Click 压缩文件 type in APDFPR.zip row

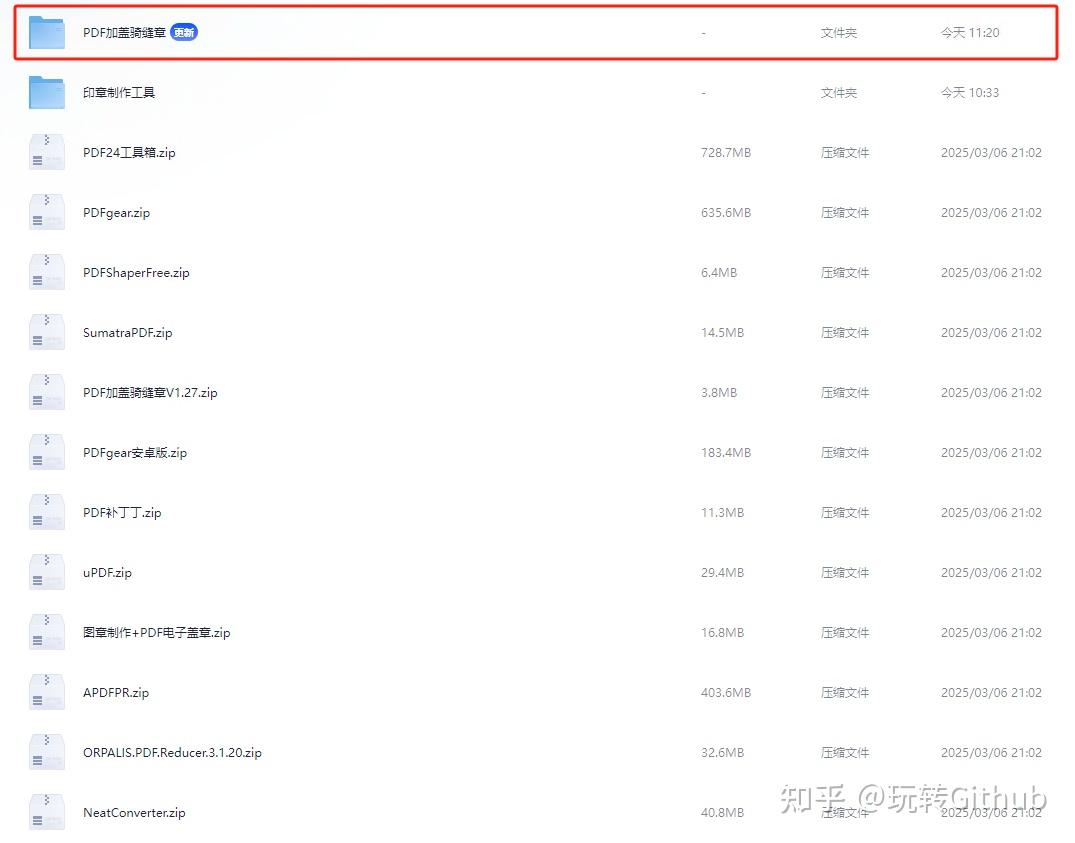tap(845, 692)
